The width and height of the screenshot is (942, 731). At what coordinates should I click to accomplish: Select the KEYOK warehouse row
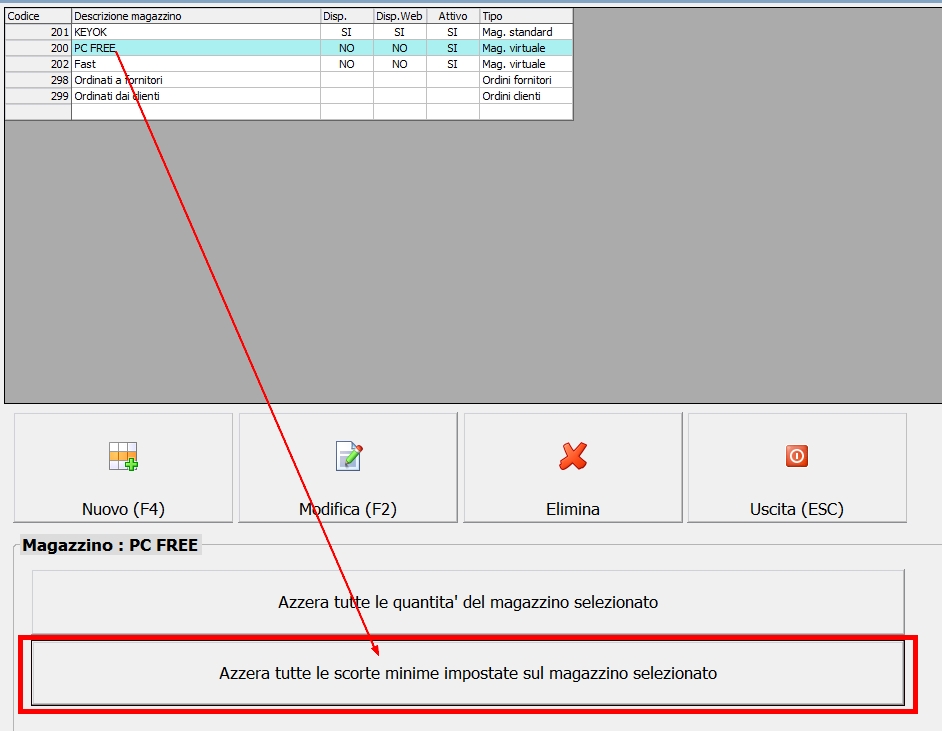click(289, 32)
